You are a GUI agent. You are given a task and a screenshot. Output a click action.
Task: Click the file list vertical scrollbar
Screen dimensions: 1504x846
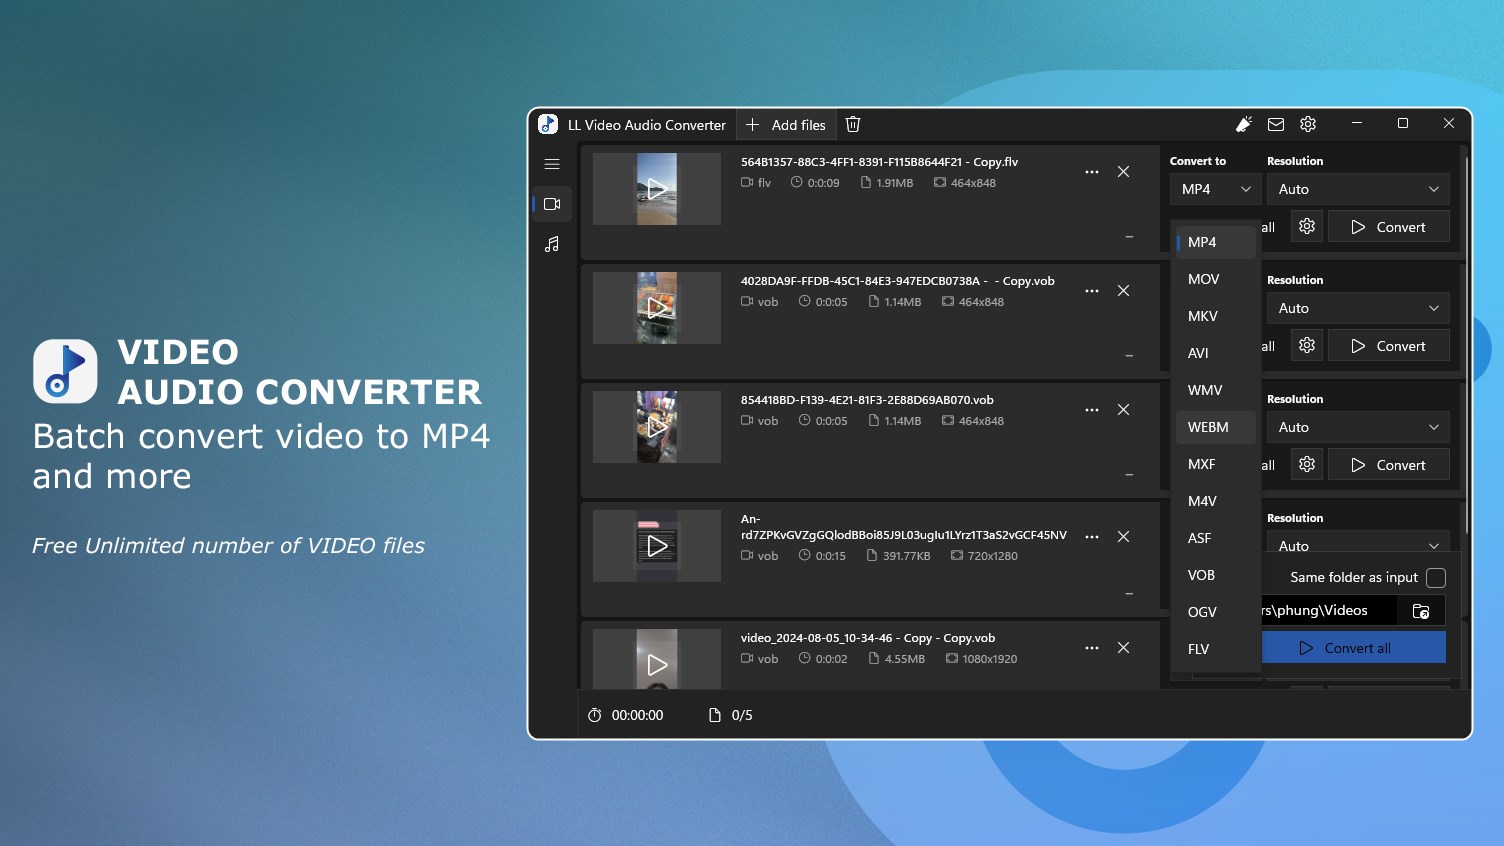click(x=1466, y=345)
